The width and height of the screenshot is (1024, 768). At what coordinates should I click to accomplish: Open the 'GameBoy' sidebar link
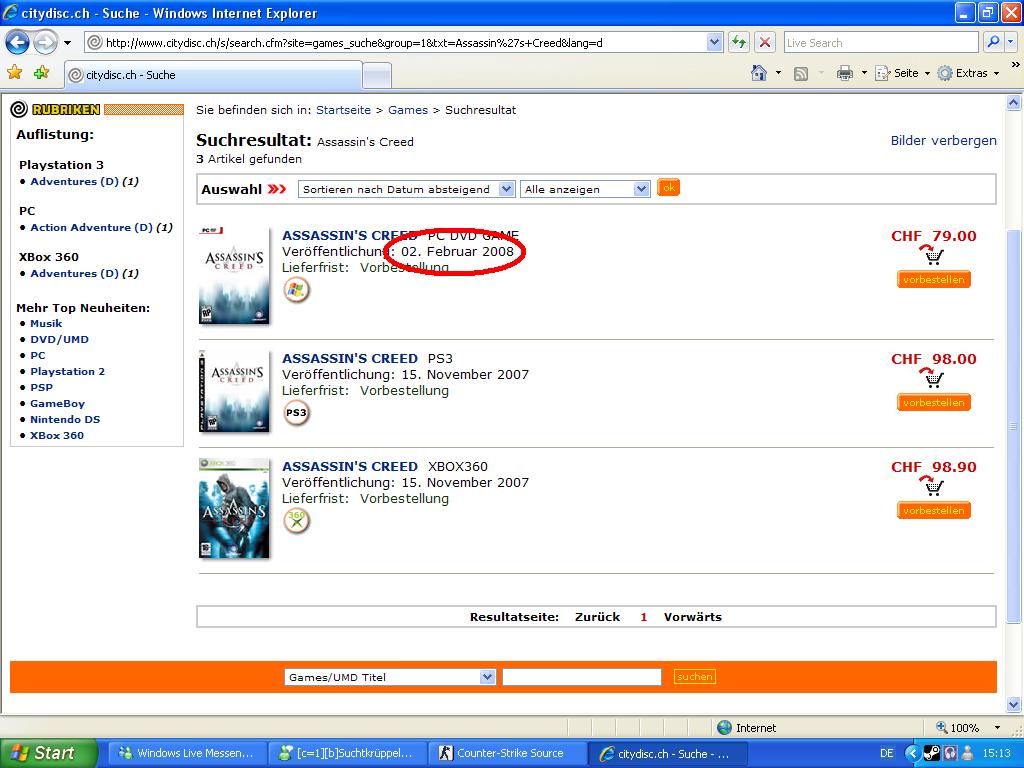pos(57,404)
